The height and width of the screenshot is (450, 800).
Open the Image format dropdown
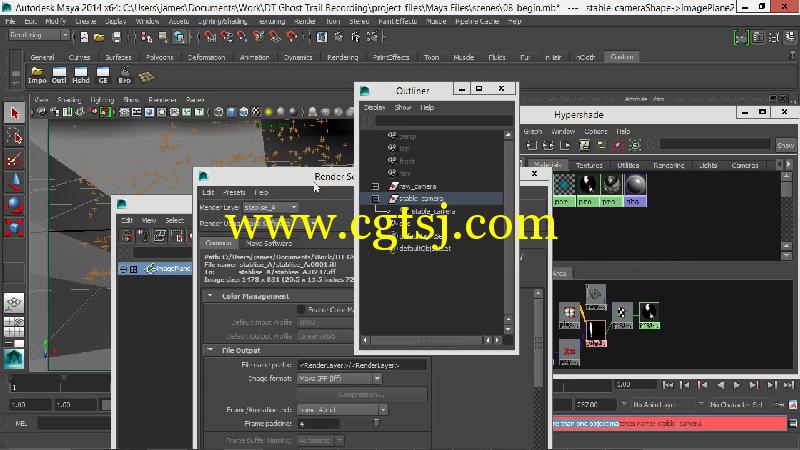(339, 379)
